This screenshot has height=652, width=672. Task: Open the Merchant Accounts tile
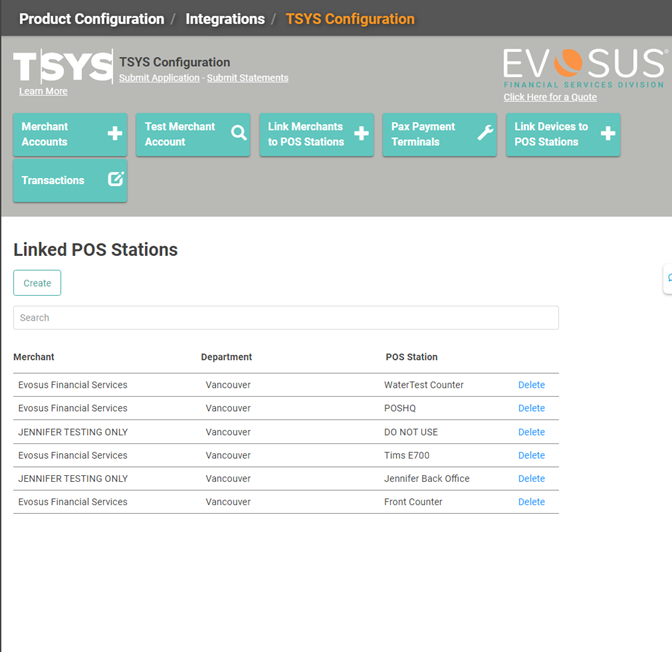[70, 134]
